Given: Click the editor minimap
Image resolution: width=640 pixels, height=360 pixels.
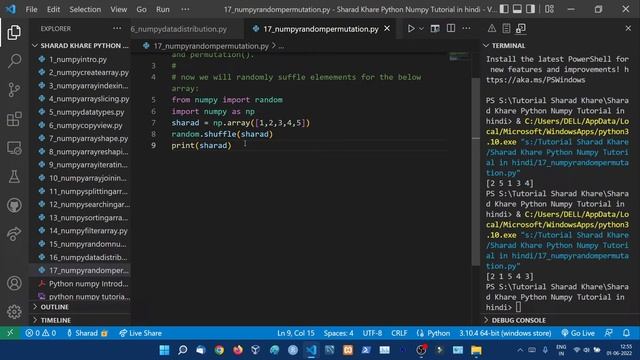Looking at the screenshot, I should click(460, 56).
